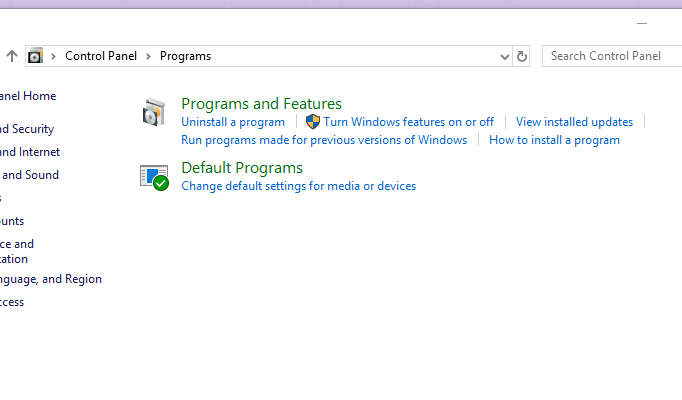The width and height of the screenshot is (682, 400).
Task: Minimize the Control Panel window
Action: [x=642, y=23]
